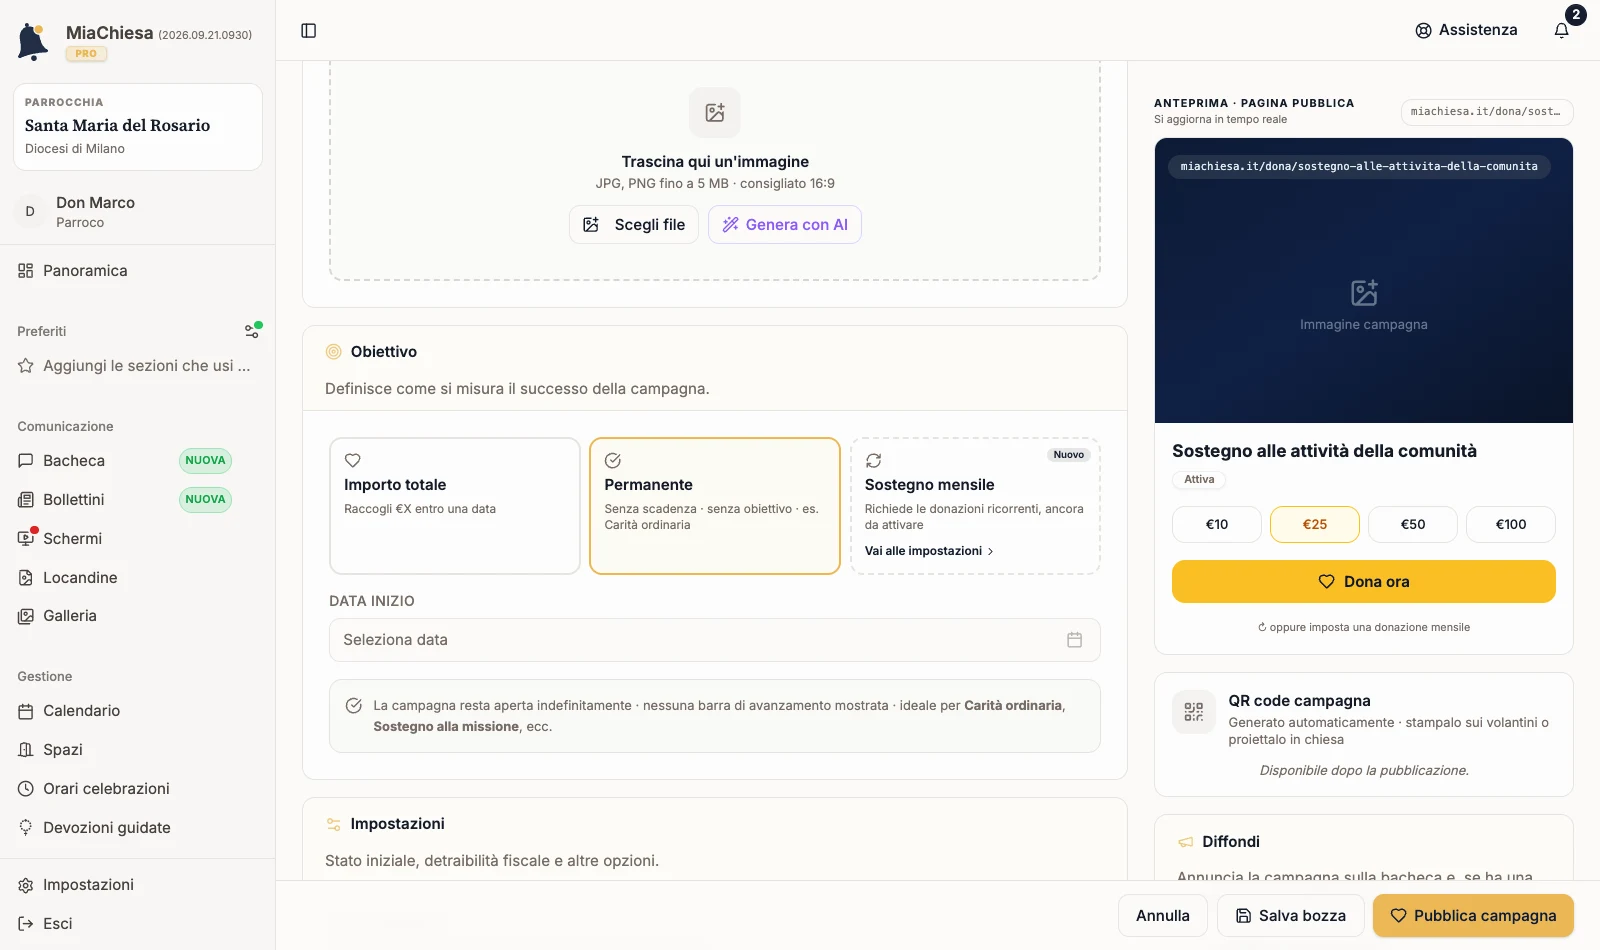
Task: Click the Esci logout icon
Action: (26, 924)
